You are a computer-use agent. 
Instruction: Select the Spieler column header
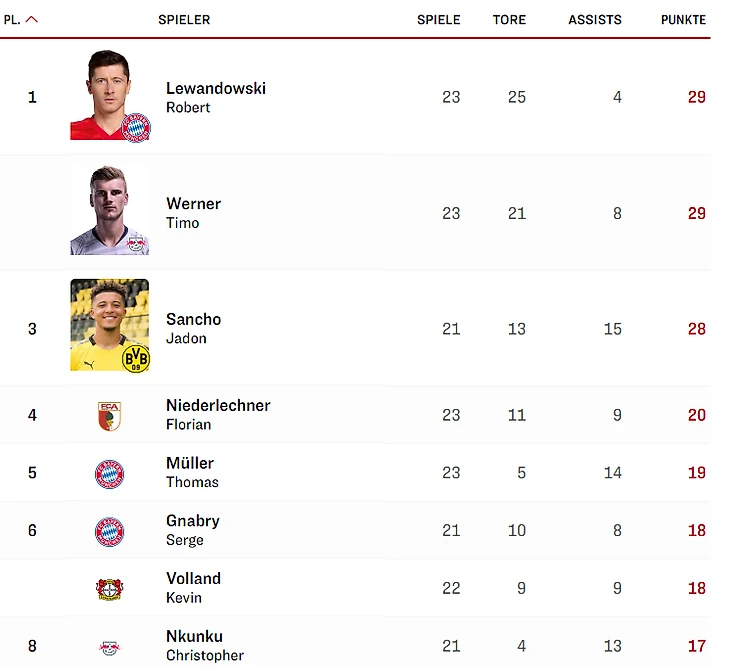pyautogui.click(x=184, y=19)
